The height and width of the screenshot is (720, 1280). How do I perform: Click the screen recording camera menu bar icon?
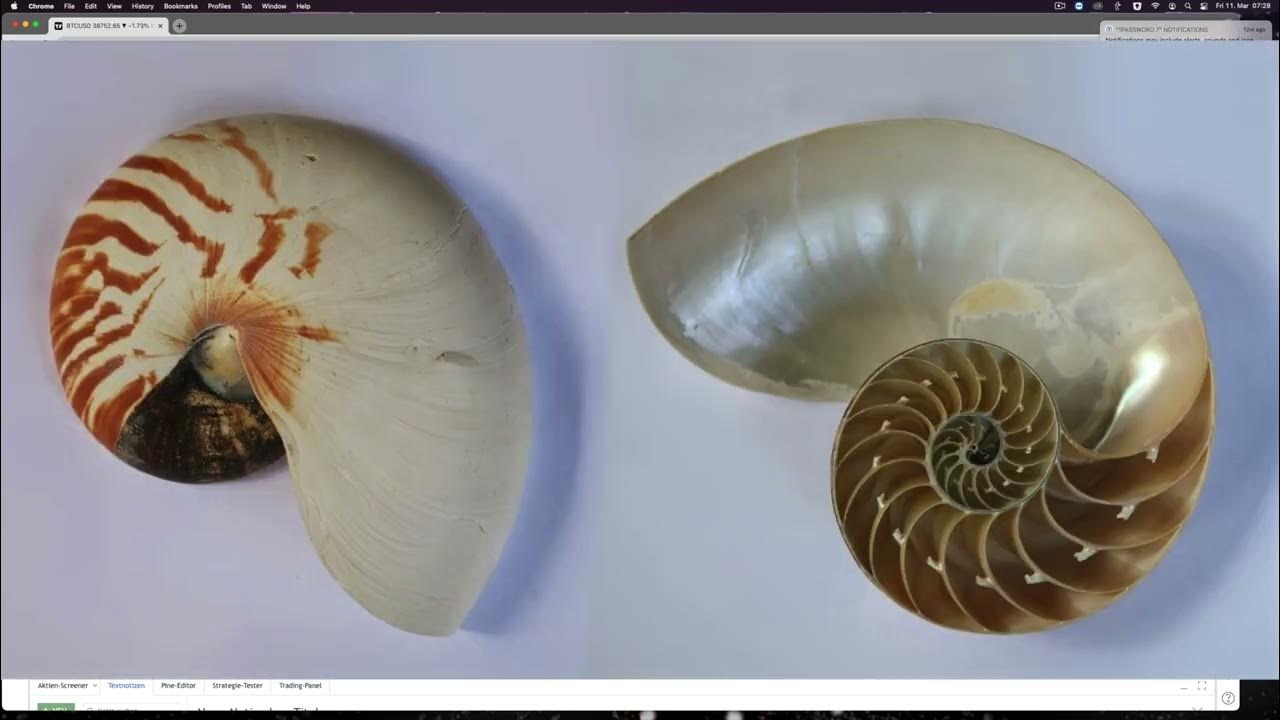coord(1060,6)
